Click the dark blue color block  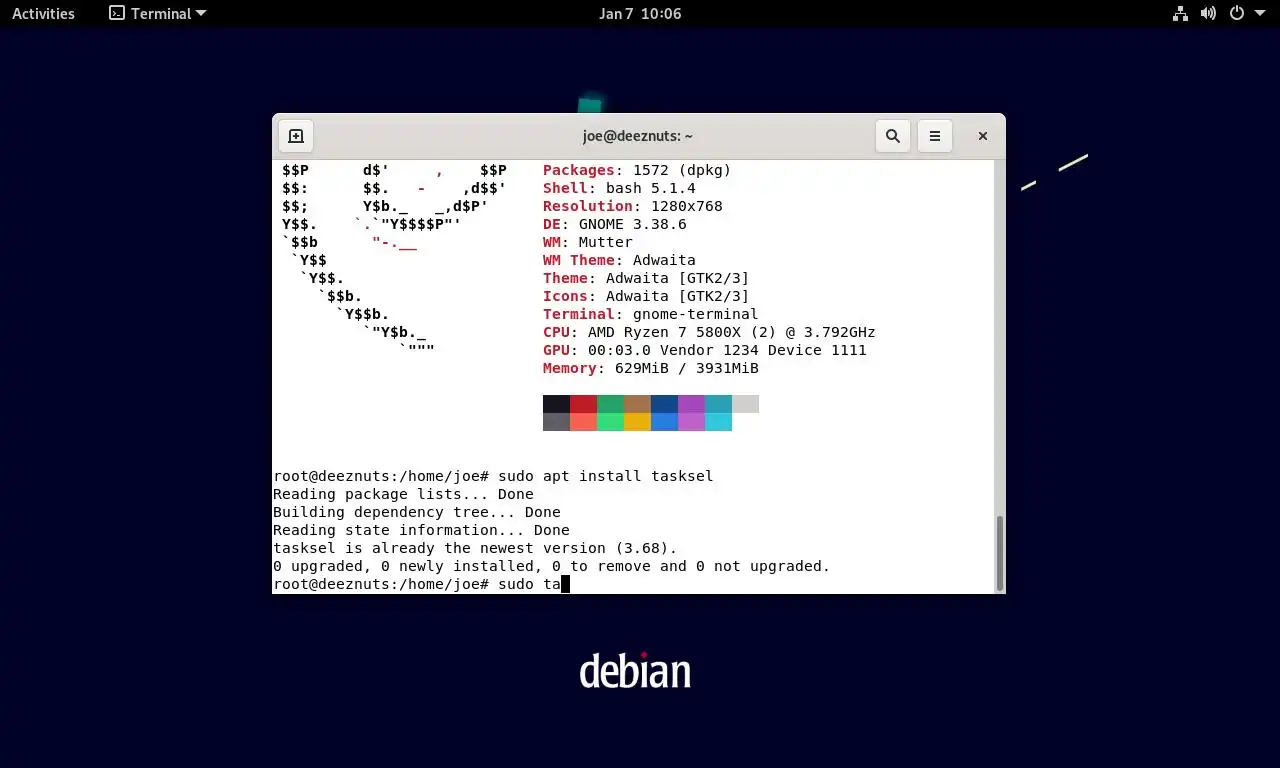pyautogui.click(x=664, y=404)
